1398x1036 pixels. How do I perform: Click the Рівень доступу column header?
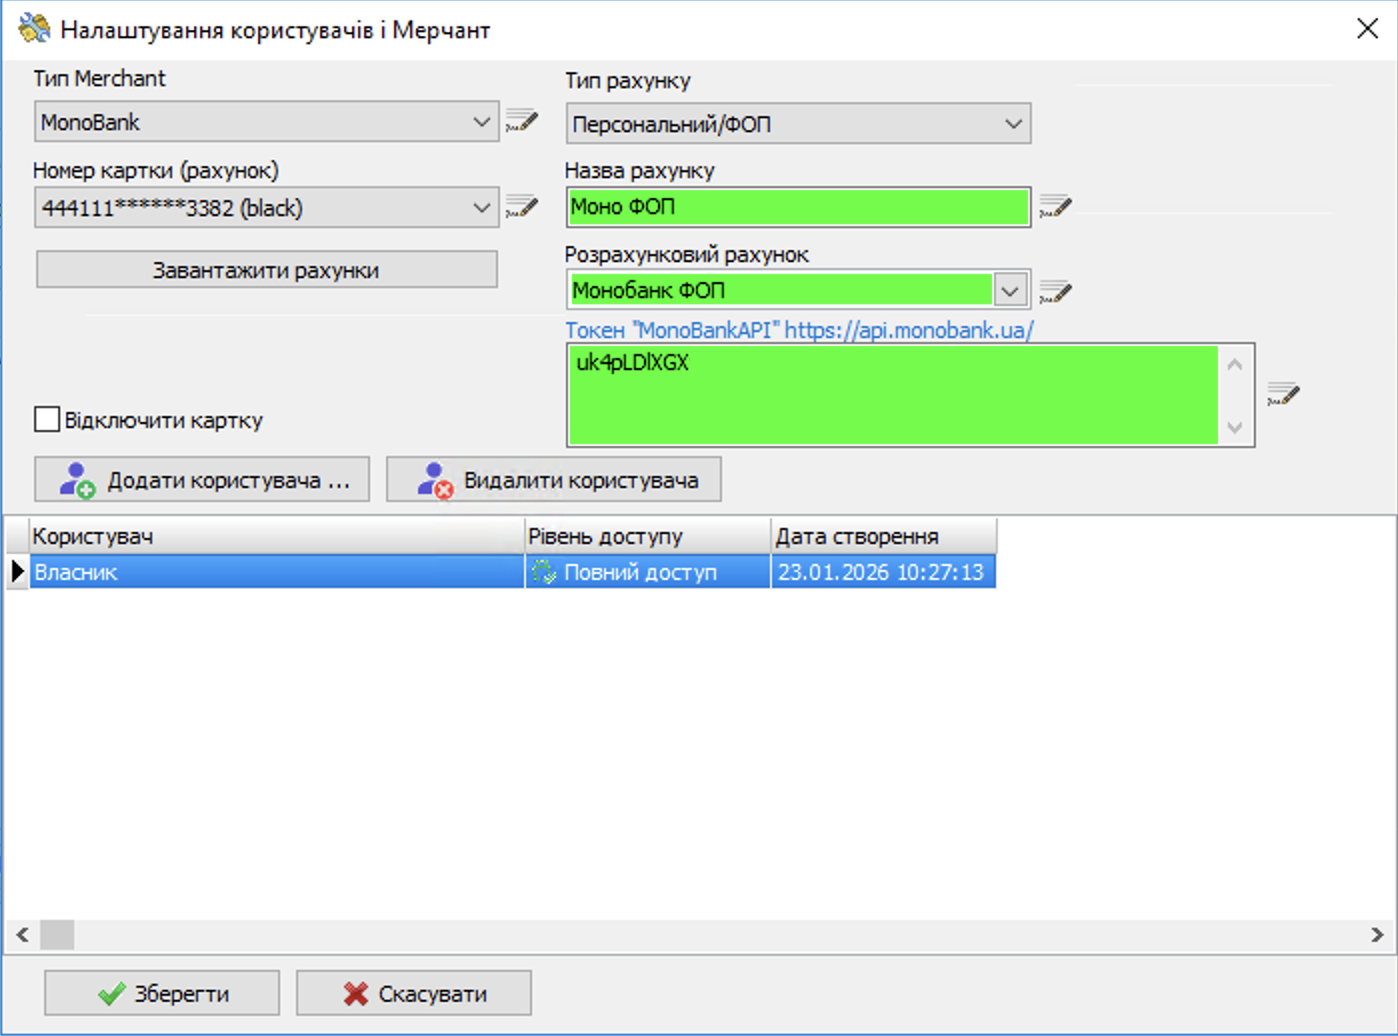click(647, 536)
